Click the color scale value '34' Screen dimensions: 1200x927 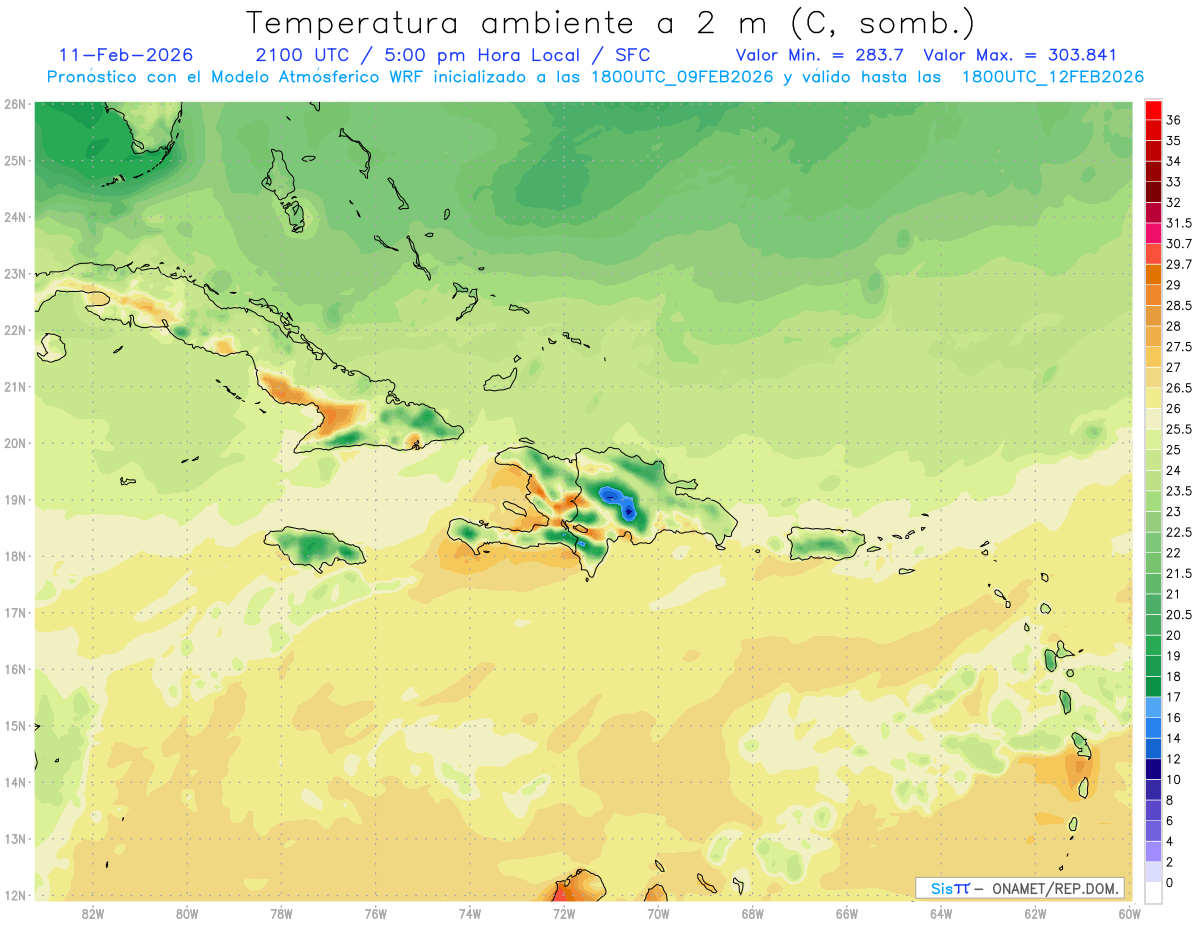tap(1174, 161)
